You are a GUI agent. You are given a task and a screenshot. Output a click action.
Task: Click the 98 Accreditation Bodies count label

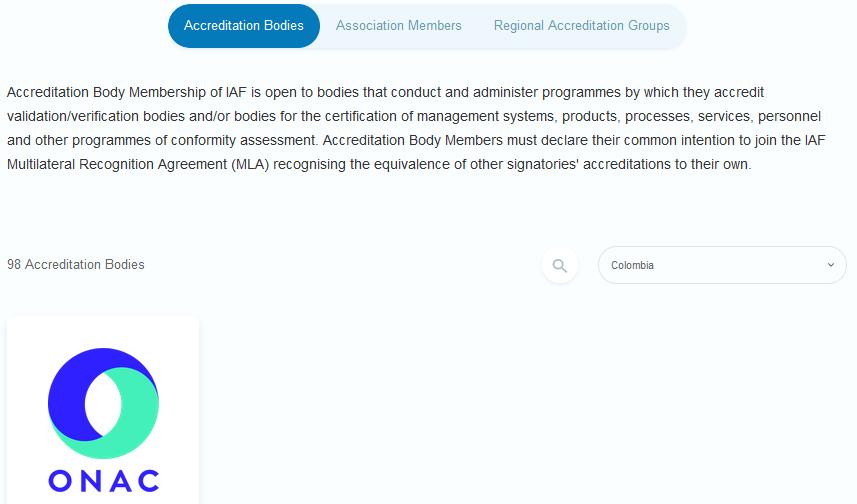coord(76,265)
